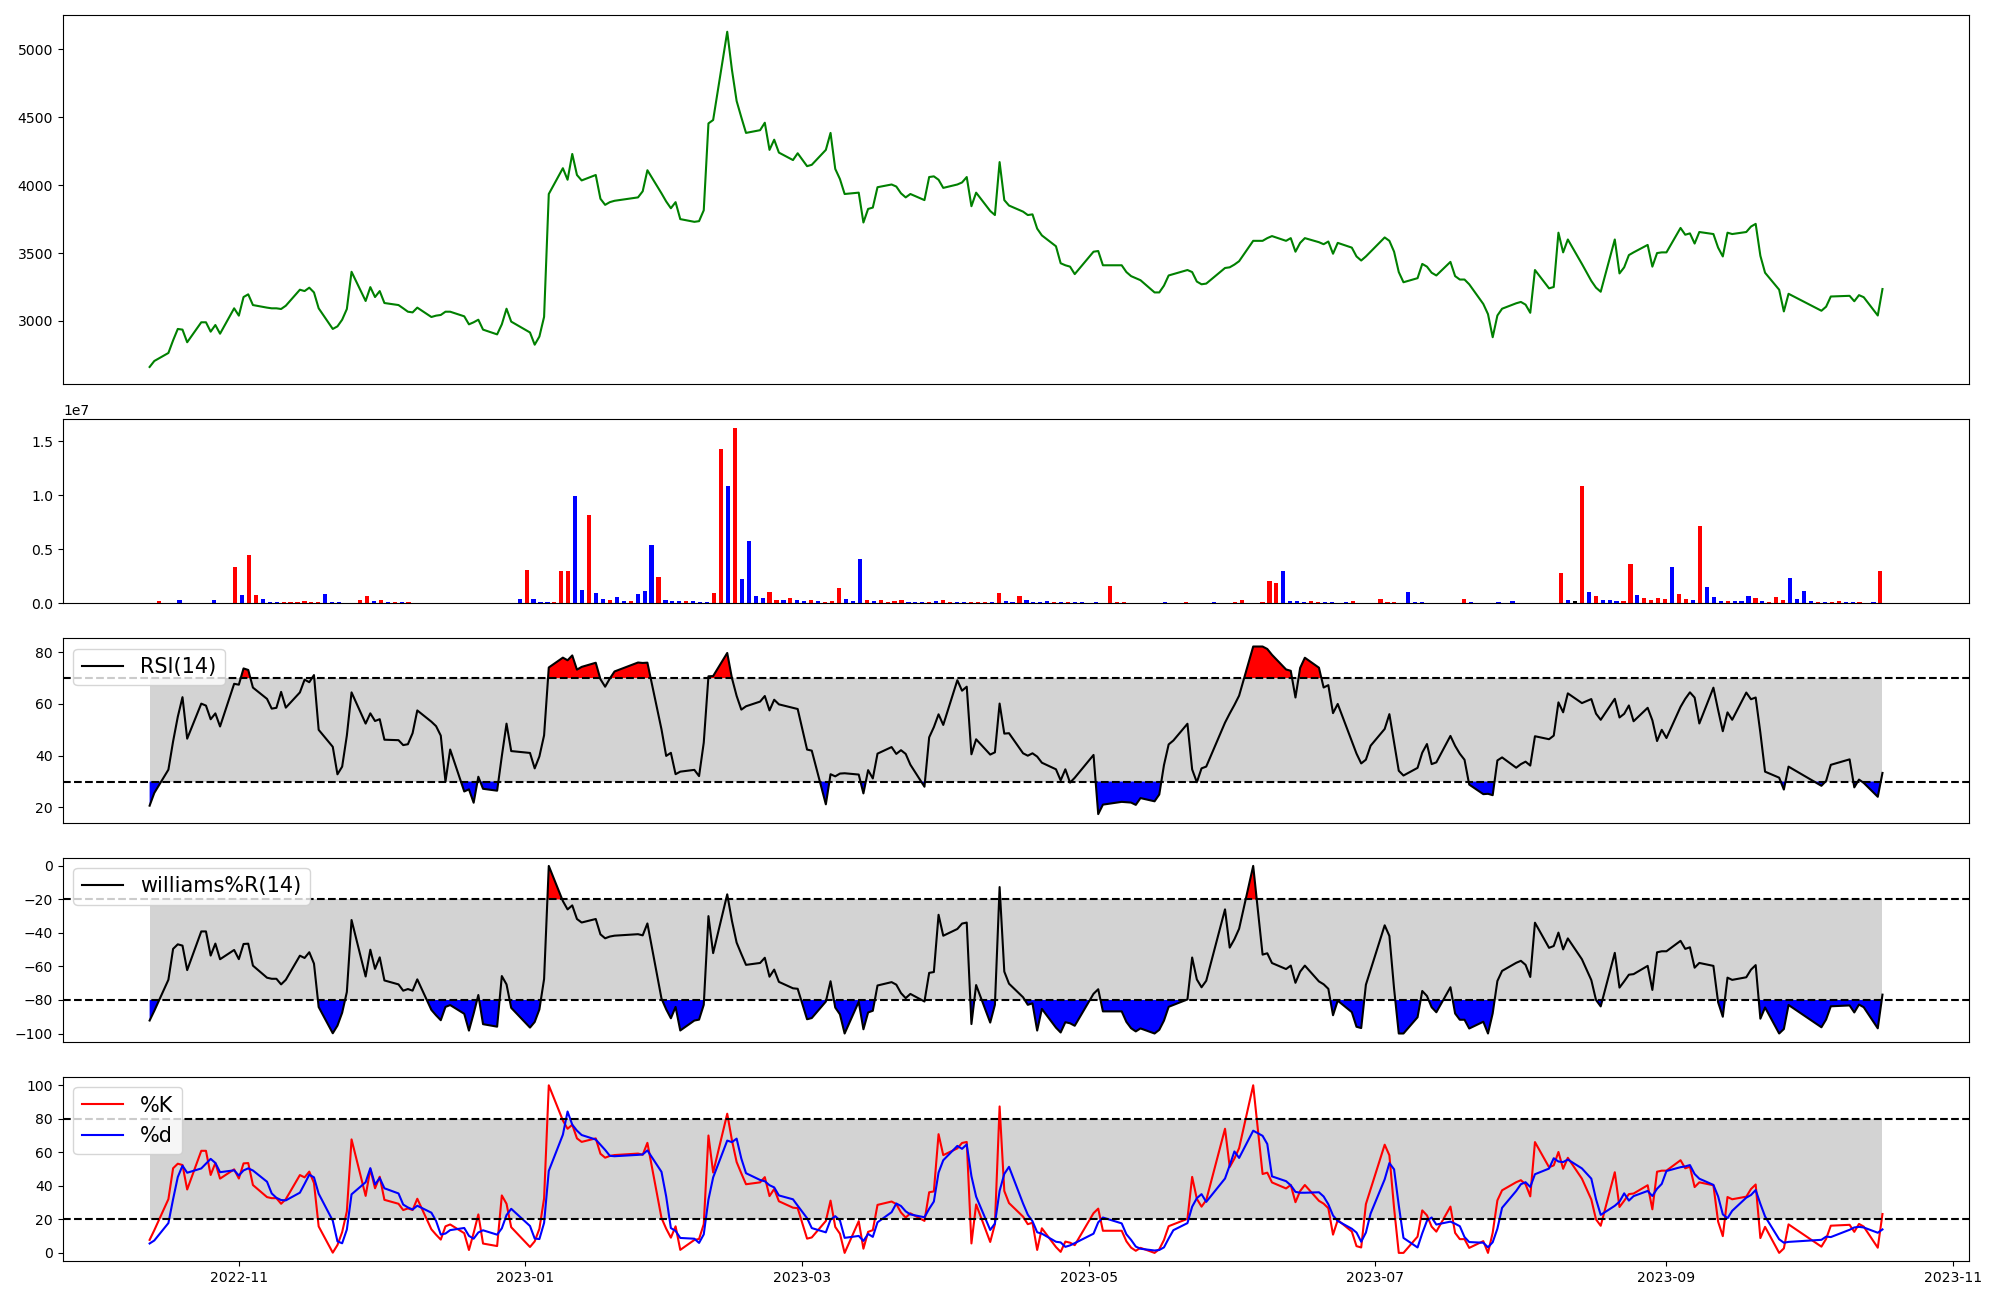
Task: Click the red %K legend line swatch
Action: (103, 1105)
